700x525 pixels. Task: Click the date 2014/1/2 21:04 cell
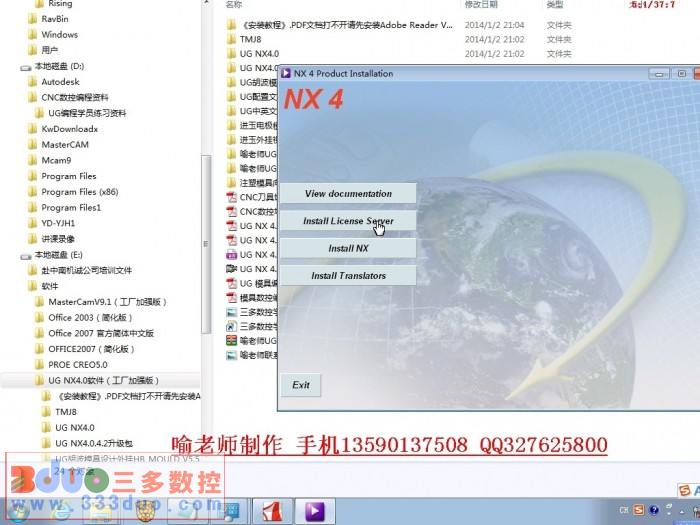pyautogui.click(x=494, y=25)
